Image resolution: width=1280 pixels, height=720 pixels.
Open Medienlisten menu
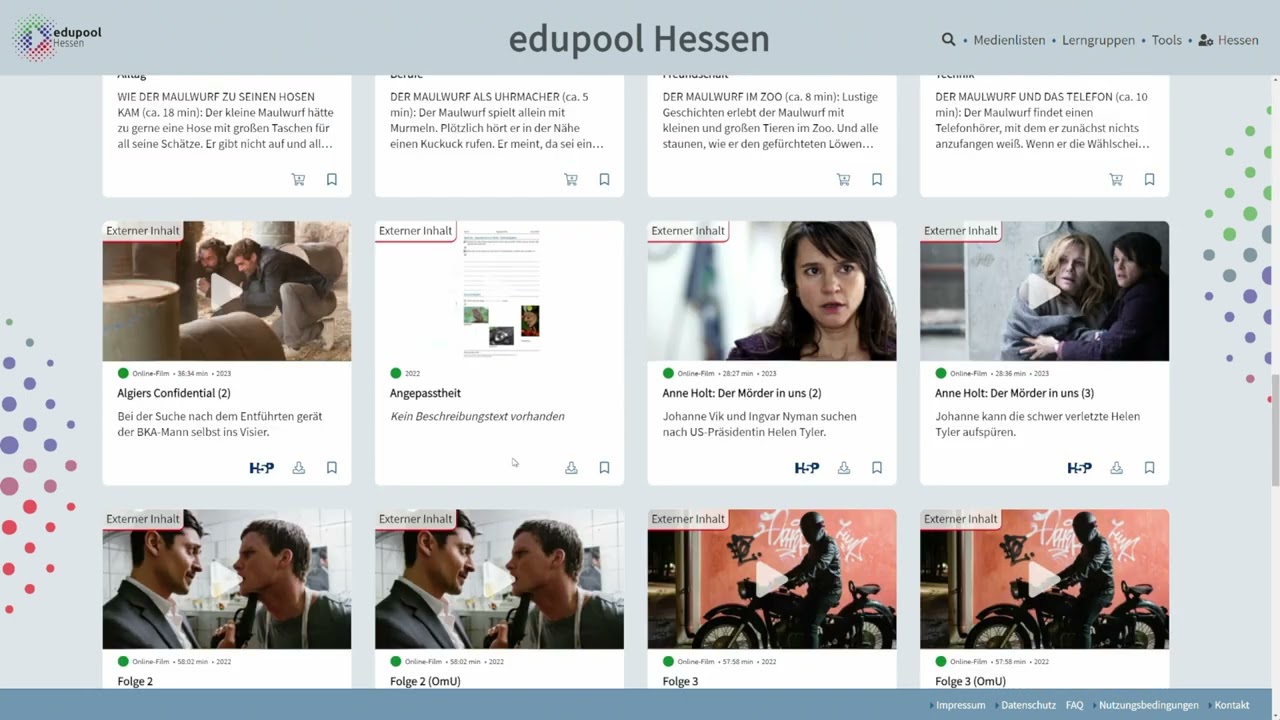[1007, 41]
